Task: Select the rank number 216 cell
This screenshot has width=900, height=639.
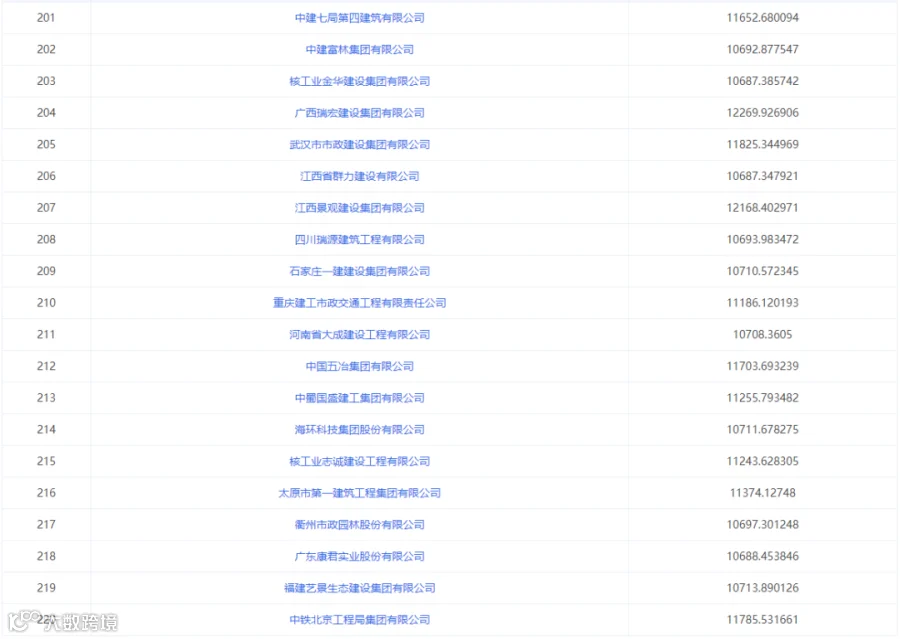Action: [x=46, y=493]
